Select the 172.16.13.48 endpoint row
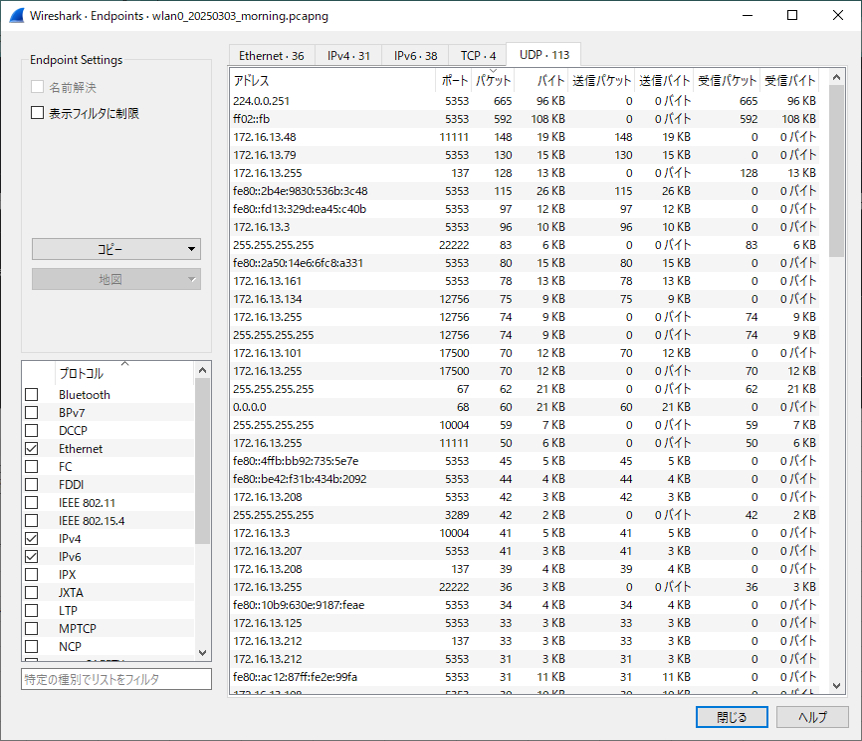862x741 pixels. pos(524,137)
